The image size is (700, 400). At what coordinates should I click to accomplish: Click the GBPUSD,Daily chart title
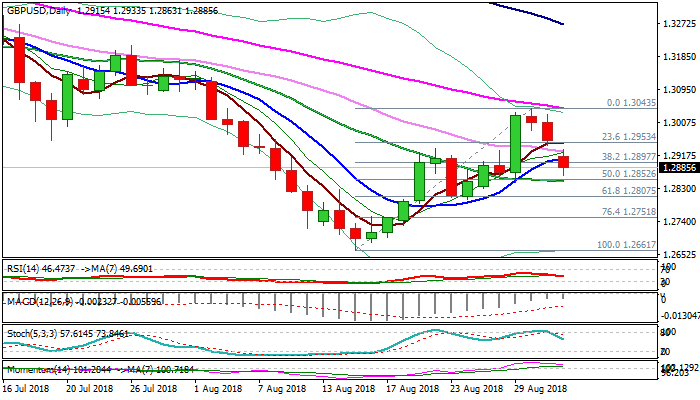38,8
